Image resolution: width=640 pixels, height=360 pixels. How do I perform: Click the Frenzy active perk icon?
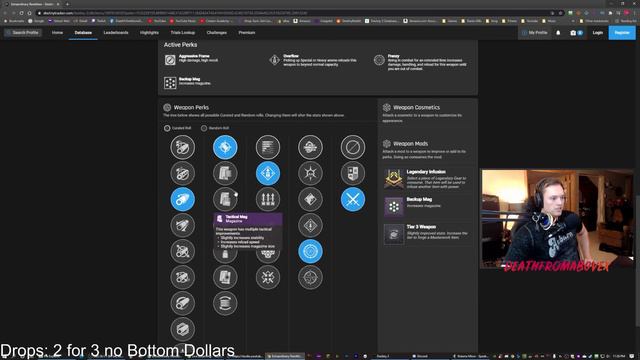tap(379, 60)
